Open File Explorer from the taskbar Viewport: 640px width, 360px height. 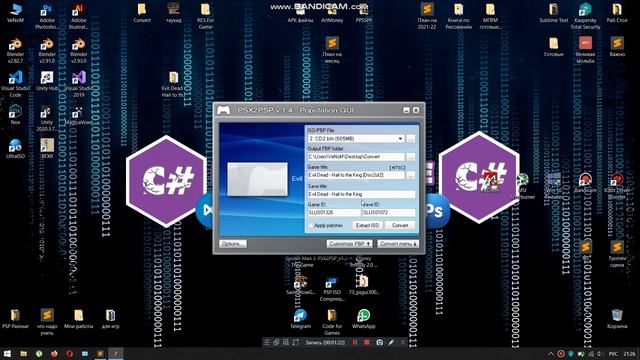pos(23,353)
